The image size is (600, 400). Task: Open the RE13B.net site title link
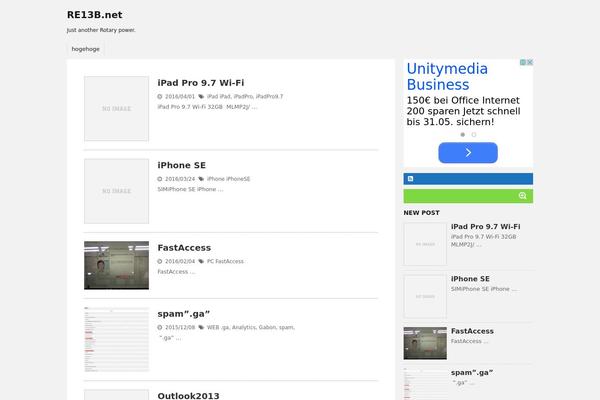coord(95,15)
